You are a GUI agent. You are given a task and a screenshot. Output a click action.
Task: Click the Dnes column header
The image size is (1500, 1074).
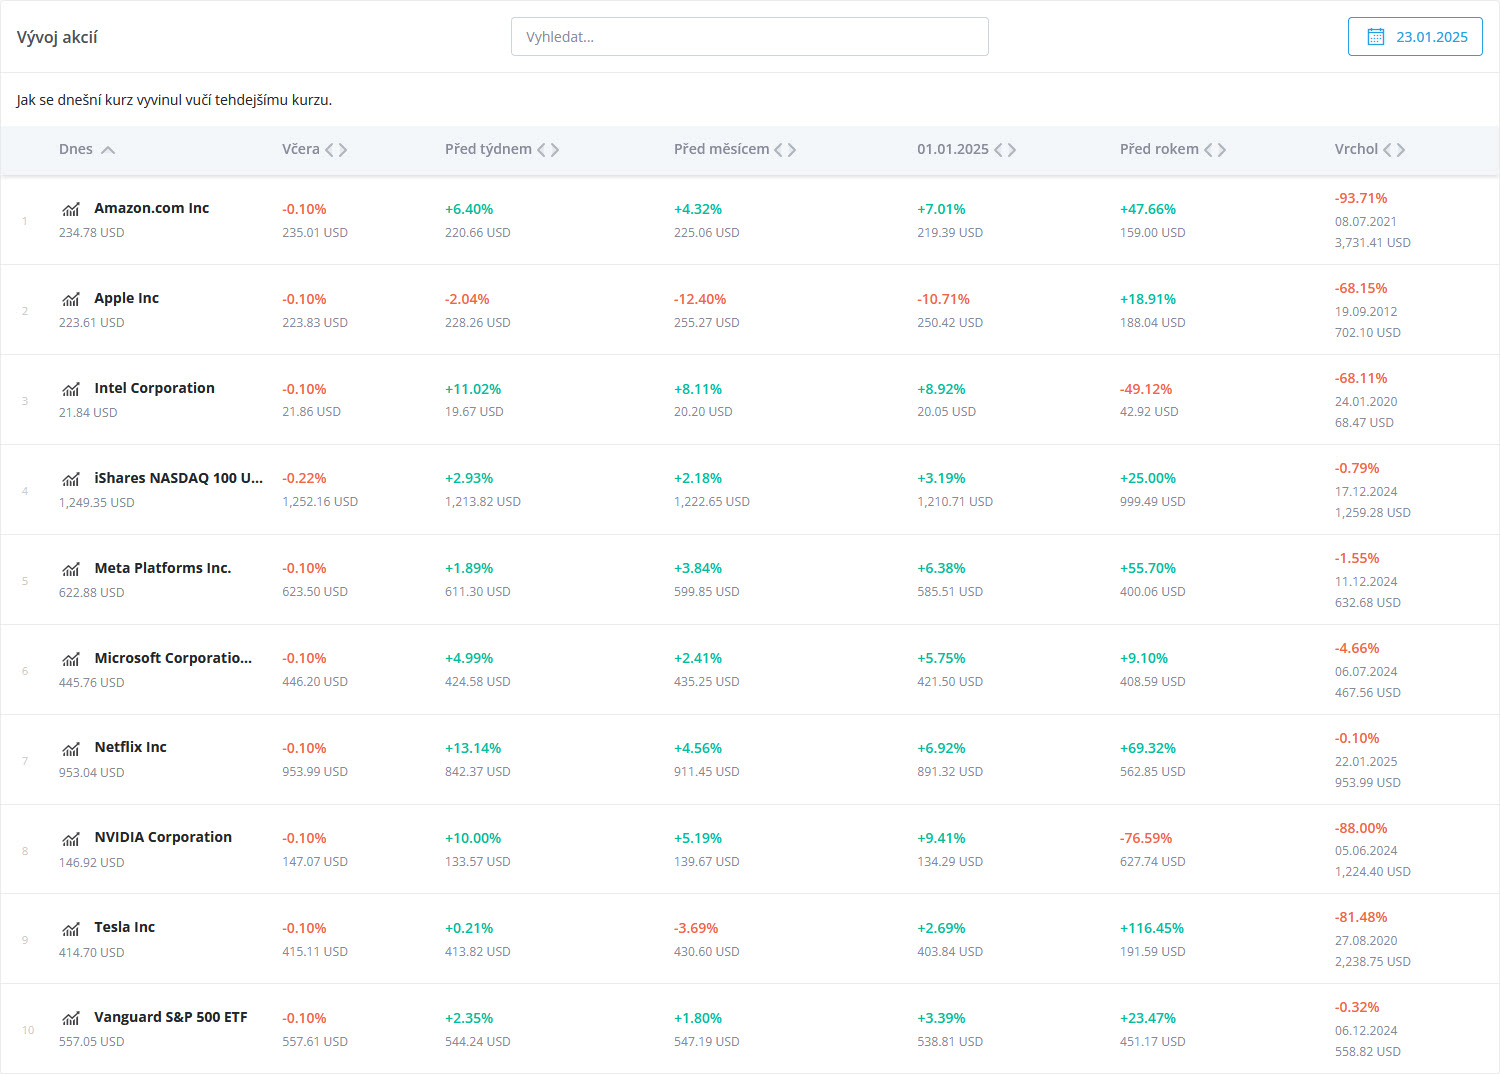(x=76, y=149)
